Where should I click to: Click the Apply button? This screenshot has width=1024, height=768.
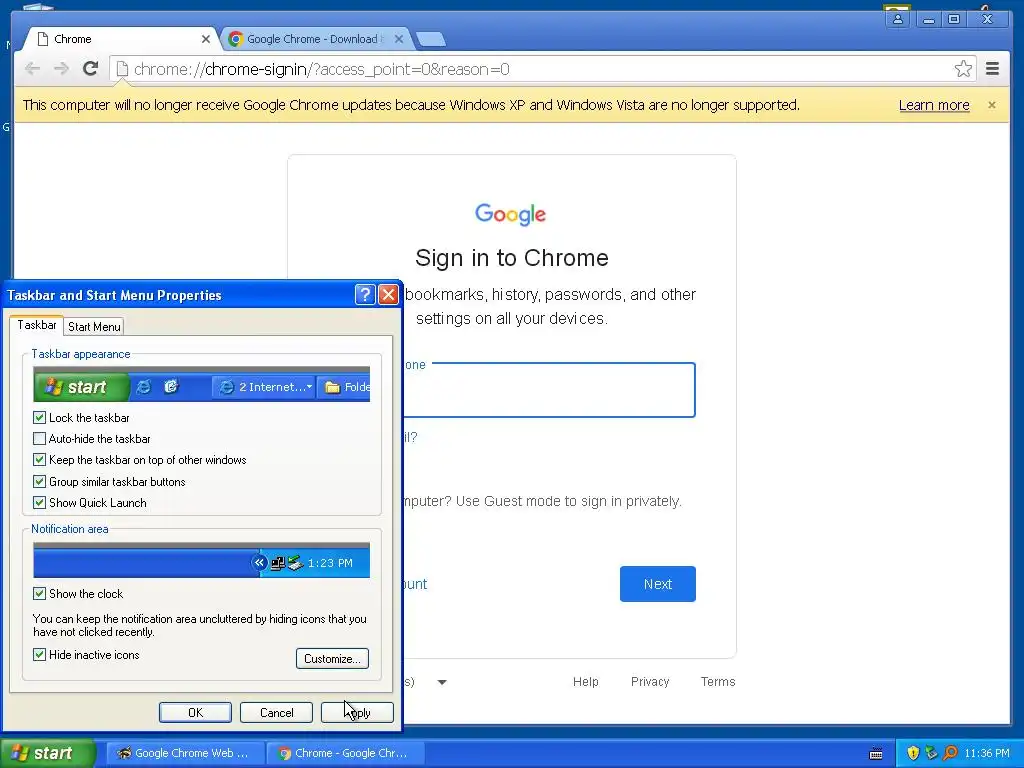pos(357,712)
